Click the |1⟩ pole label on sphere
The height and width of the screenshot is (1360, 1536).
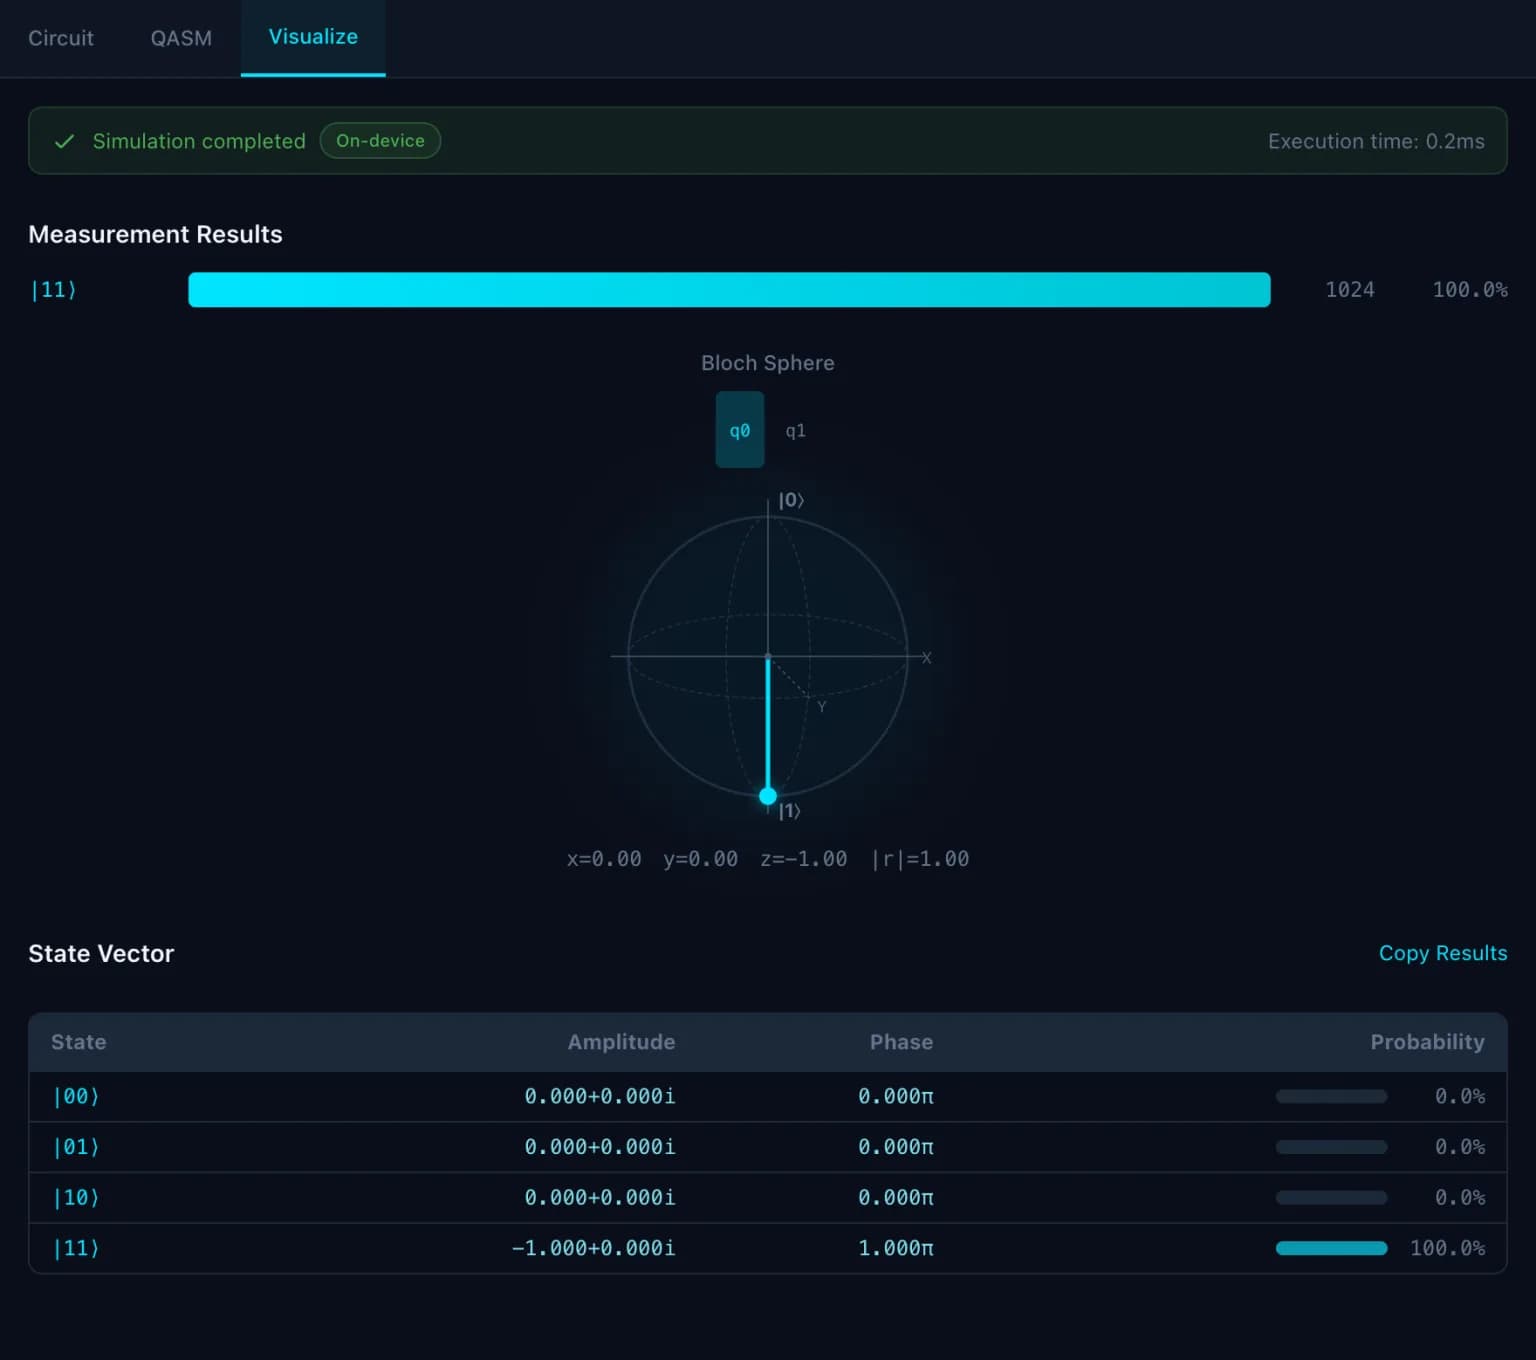coord(789,811)
